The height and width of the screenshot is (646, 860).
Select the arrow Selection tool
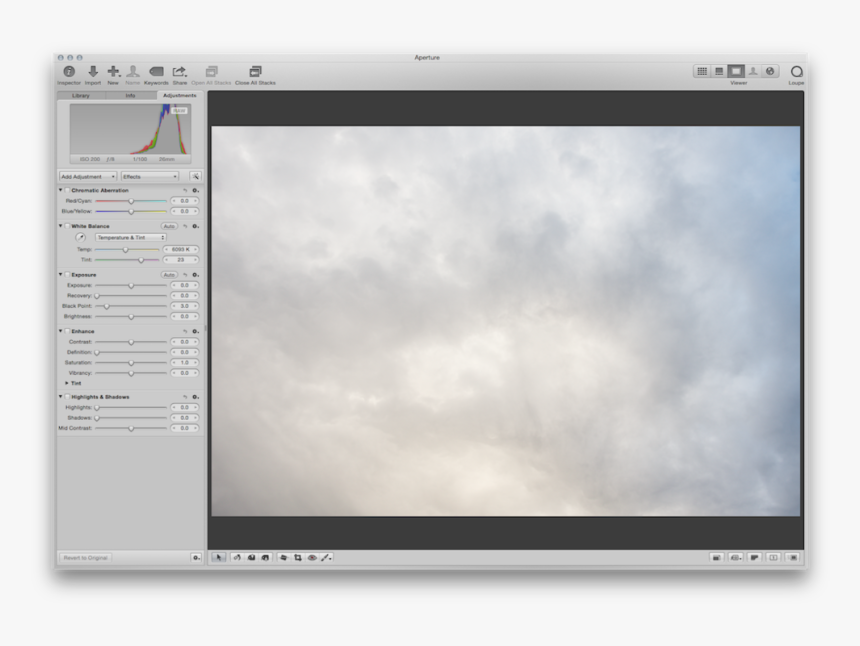coord(218,558)
